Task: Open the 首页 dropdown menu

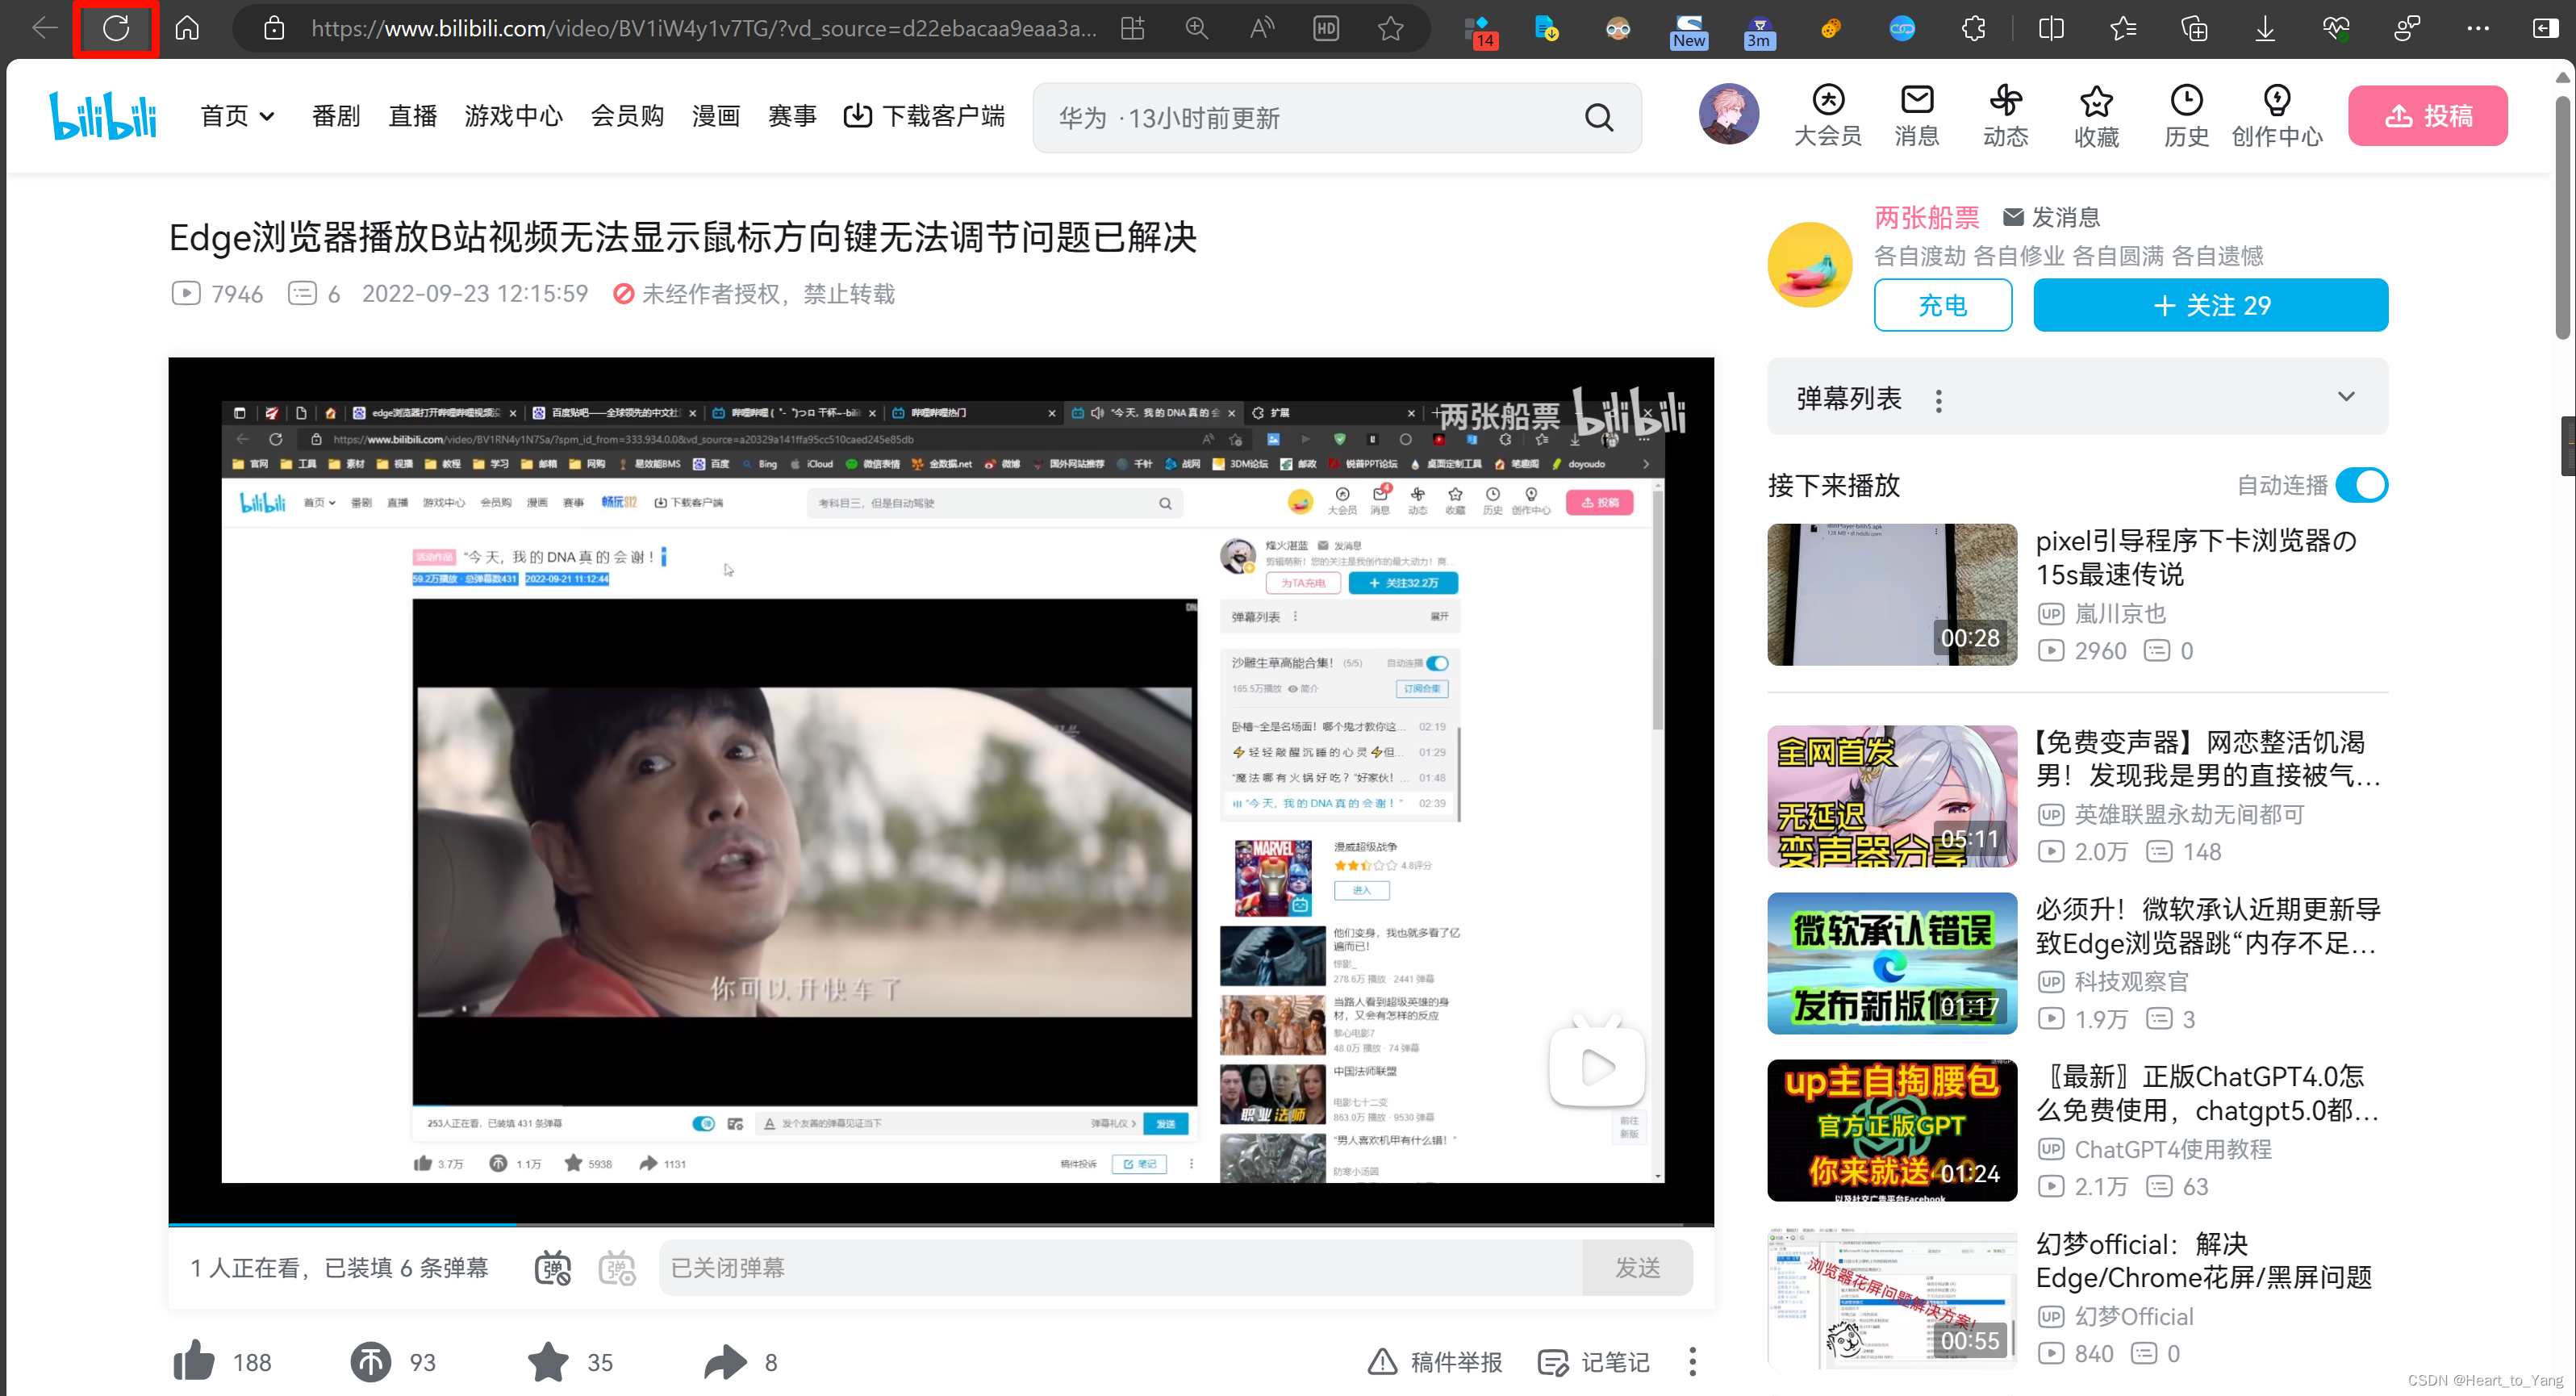Action: [237, 116]
